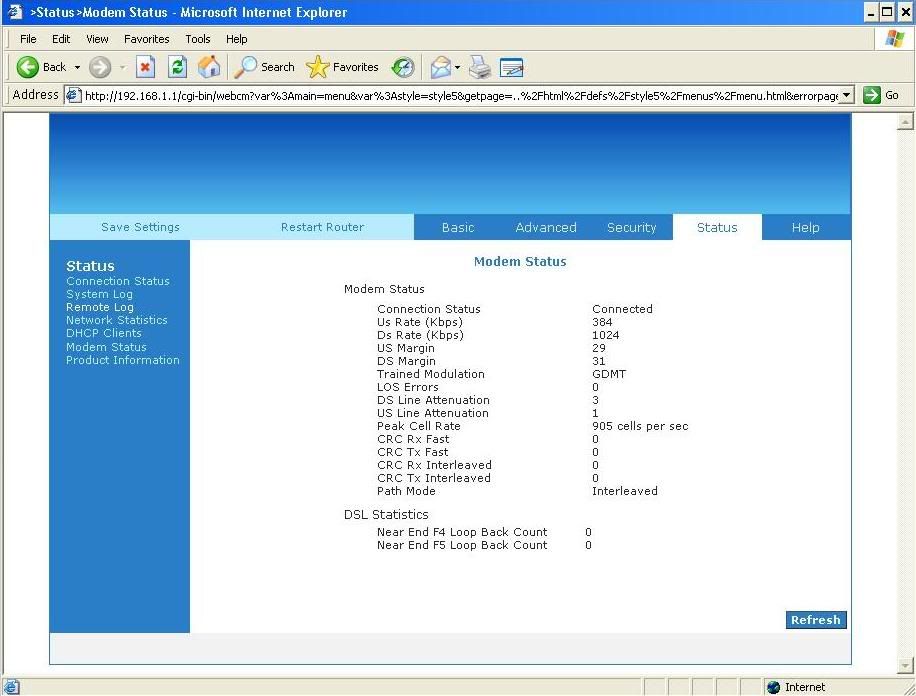The image size is (916, 696).
Task: Click inside the Address URL field
Action: click(x=450, y=95)
